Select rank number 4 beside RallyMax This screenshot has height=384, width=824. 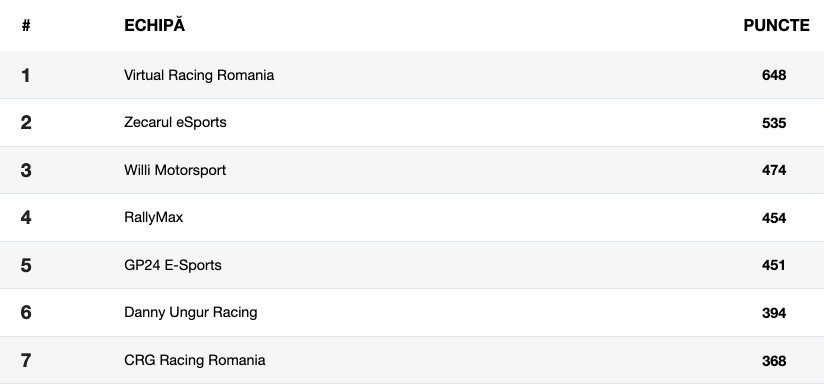(26, 217)
